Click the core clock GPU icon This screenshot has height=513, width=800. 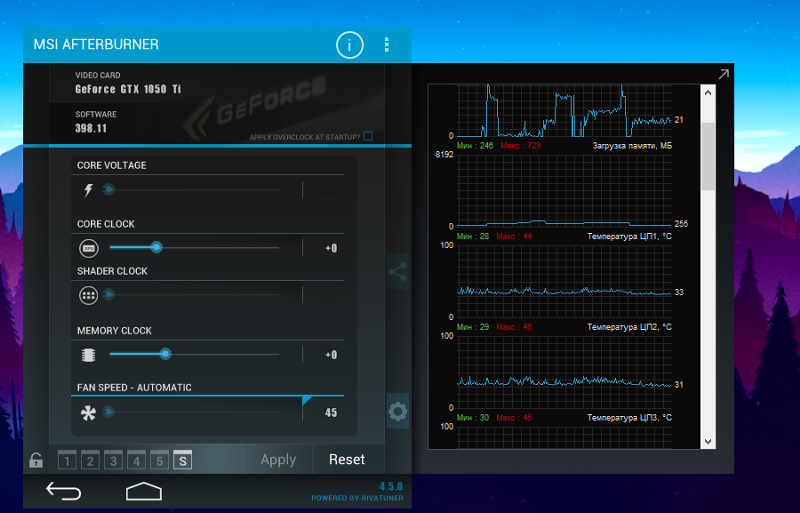click(x=89, y=248)
